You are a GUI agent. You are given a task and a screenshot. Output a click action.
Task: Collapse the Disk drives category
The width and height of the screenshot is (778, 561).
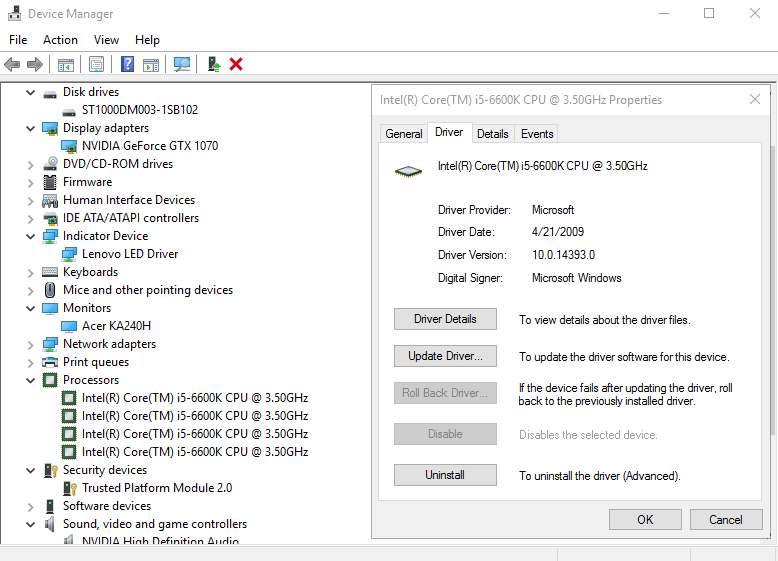click(x=31, y=92)
